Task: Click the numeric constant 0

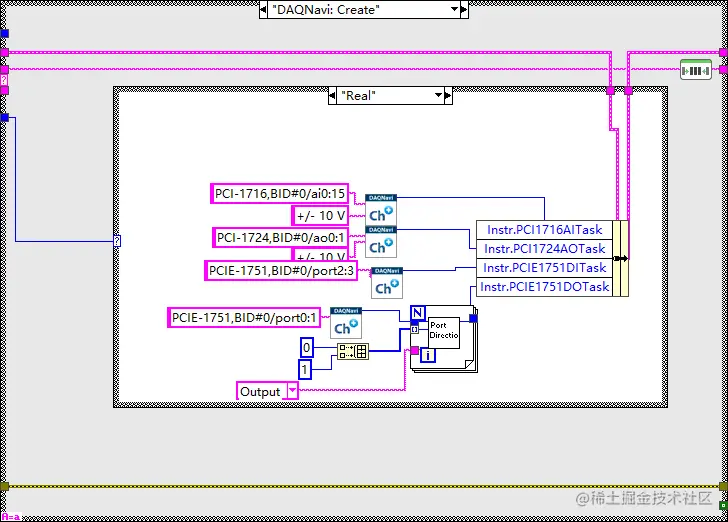Action: (306, 347)
